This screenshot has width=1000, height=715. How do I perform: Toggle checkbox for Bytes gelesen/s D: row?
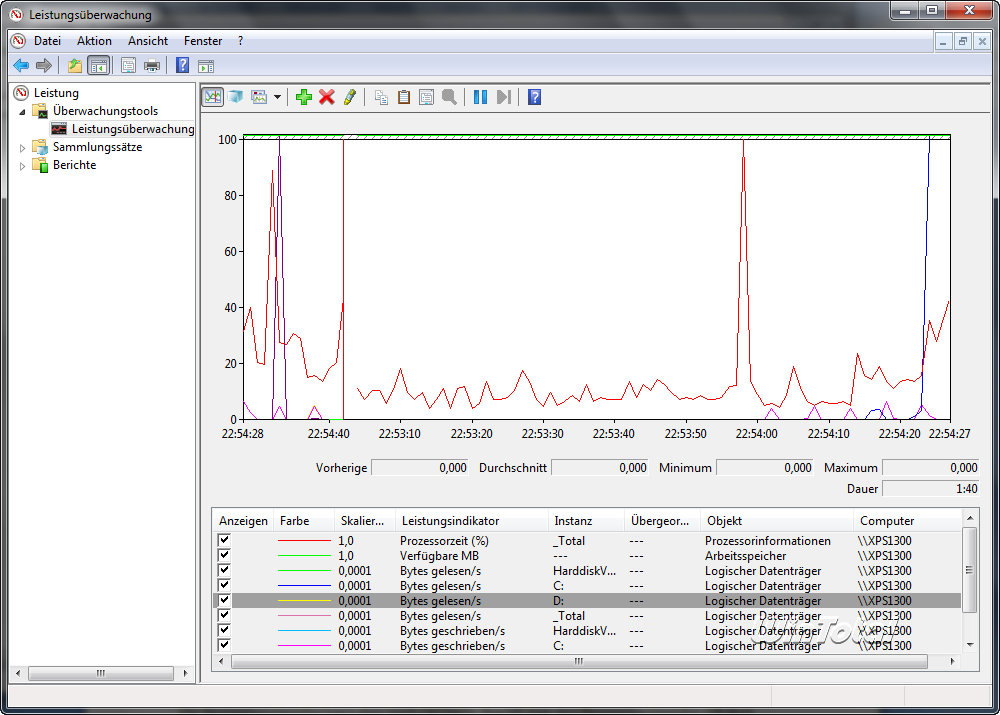click(224, 600)
